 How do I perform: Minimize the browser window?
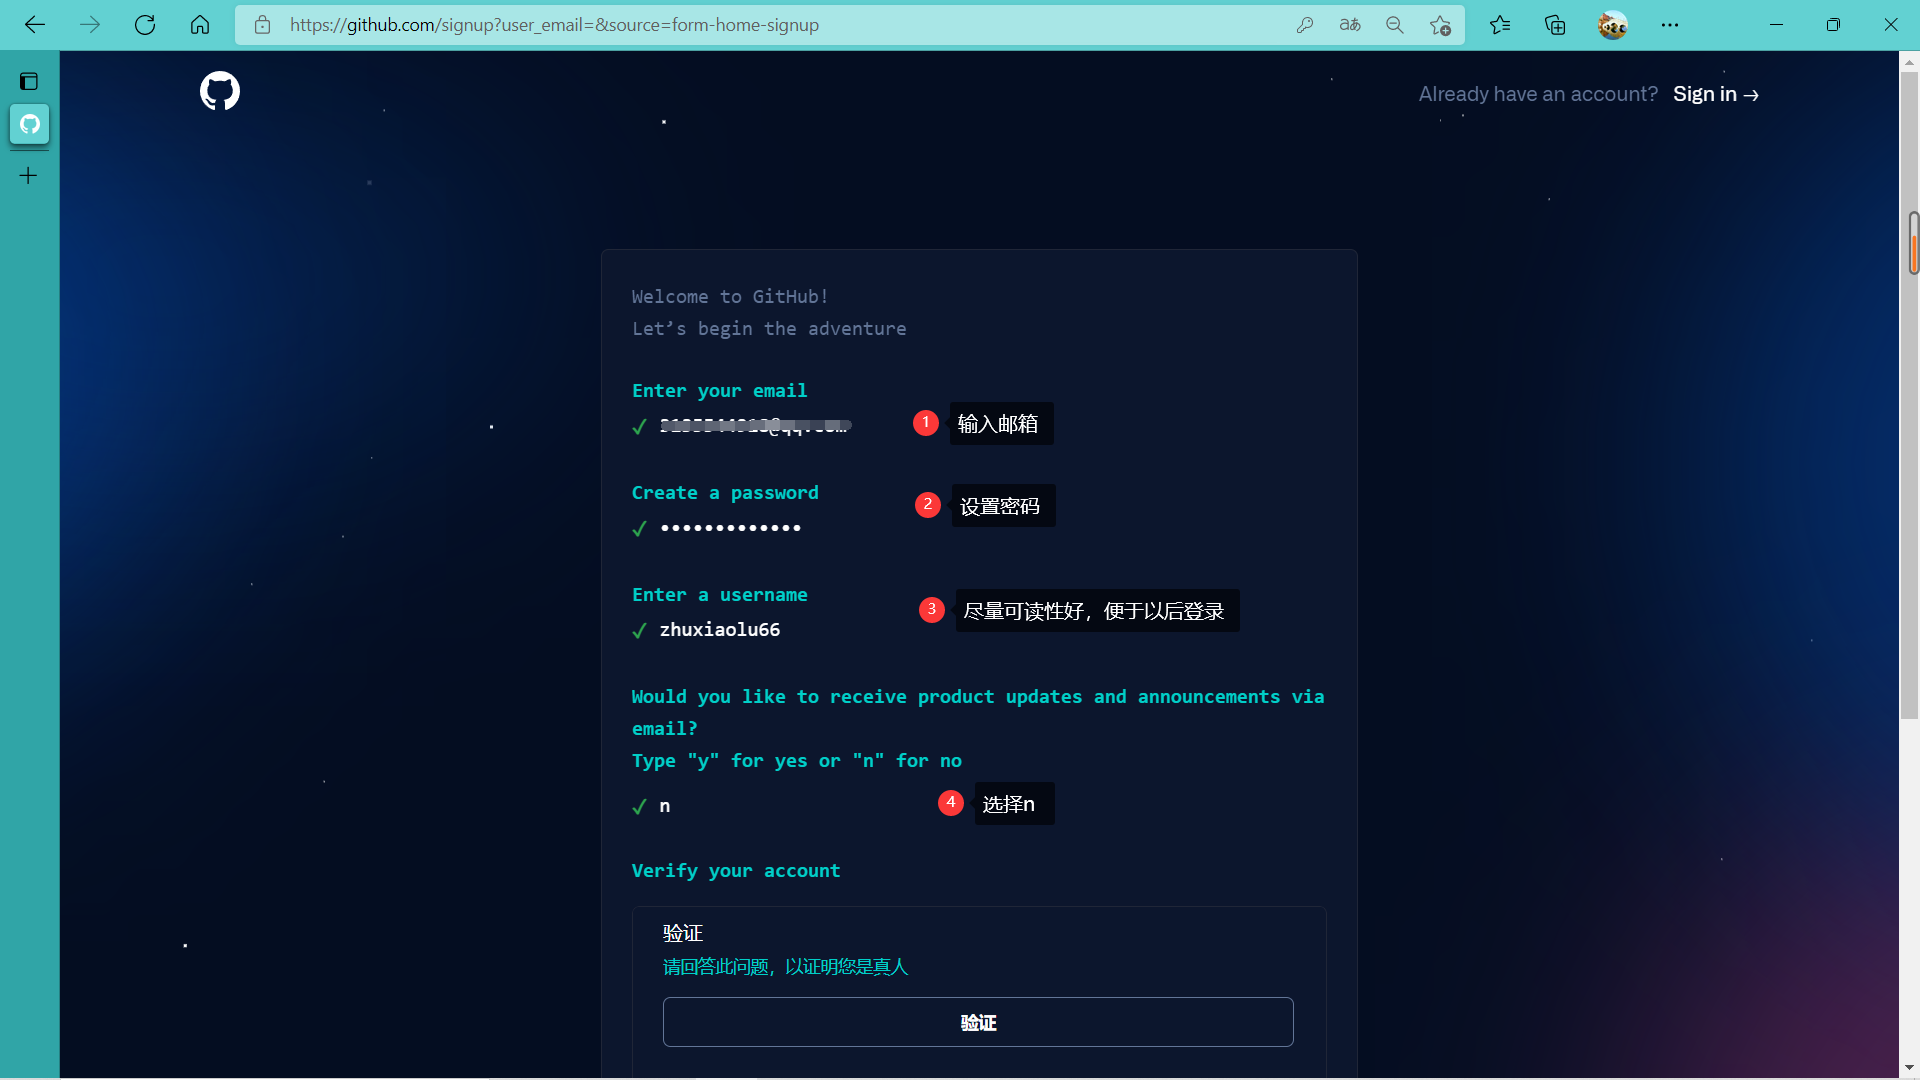pyautogui.click(x=1776, y=25)
